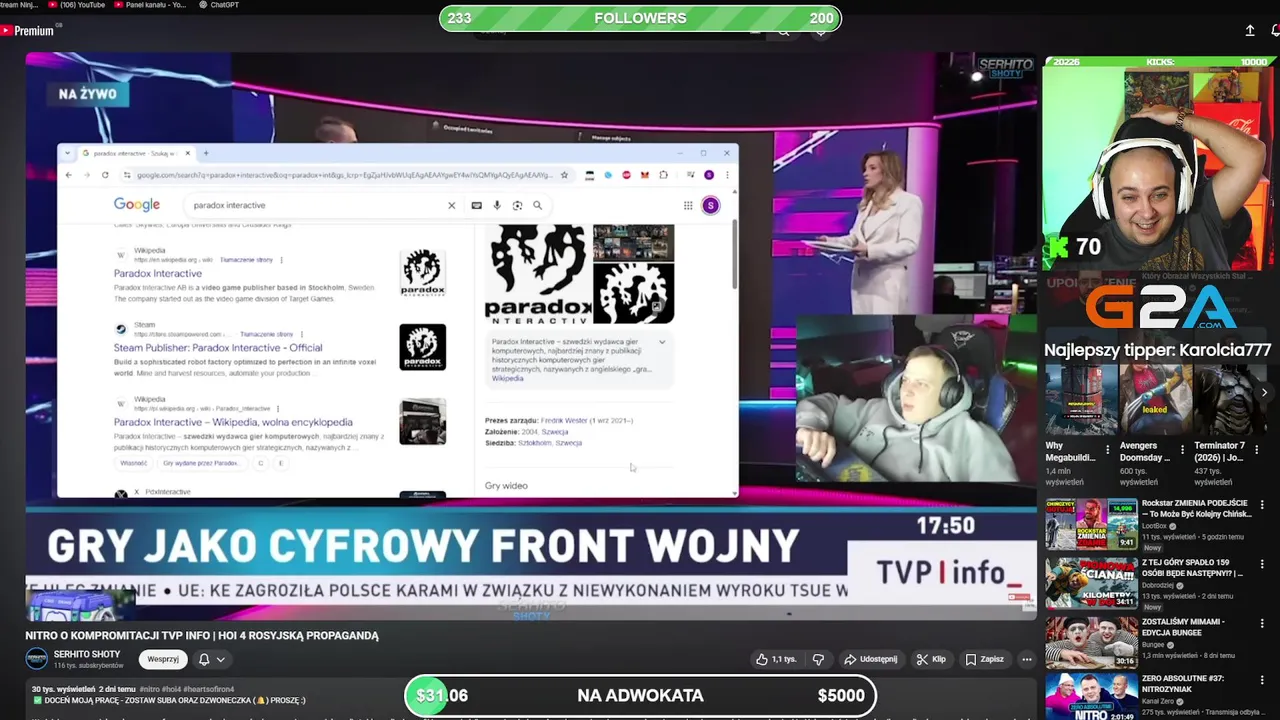Open the upload icon in YouTube header

point(1250,31)
